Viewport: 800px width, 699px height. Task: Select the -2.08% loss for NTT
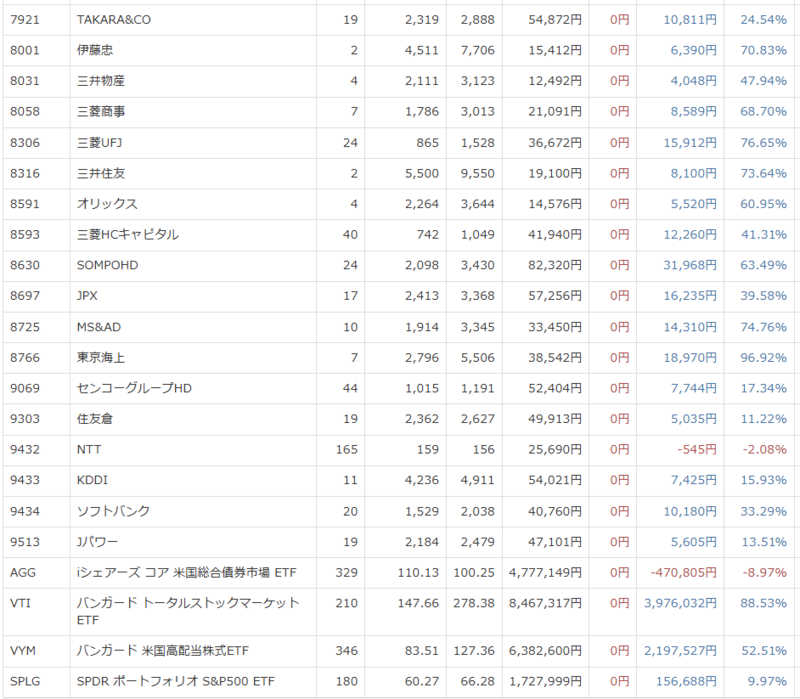[x=765, y=450]
